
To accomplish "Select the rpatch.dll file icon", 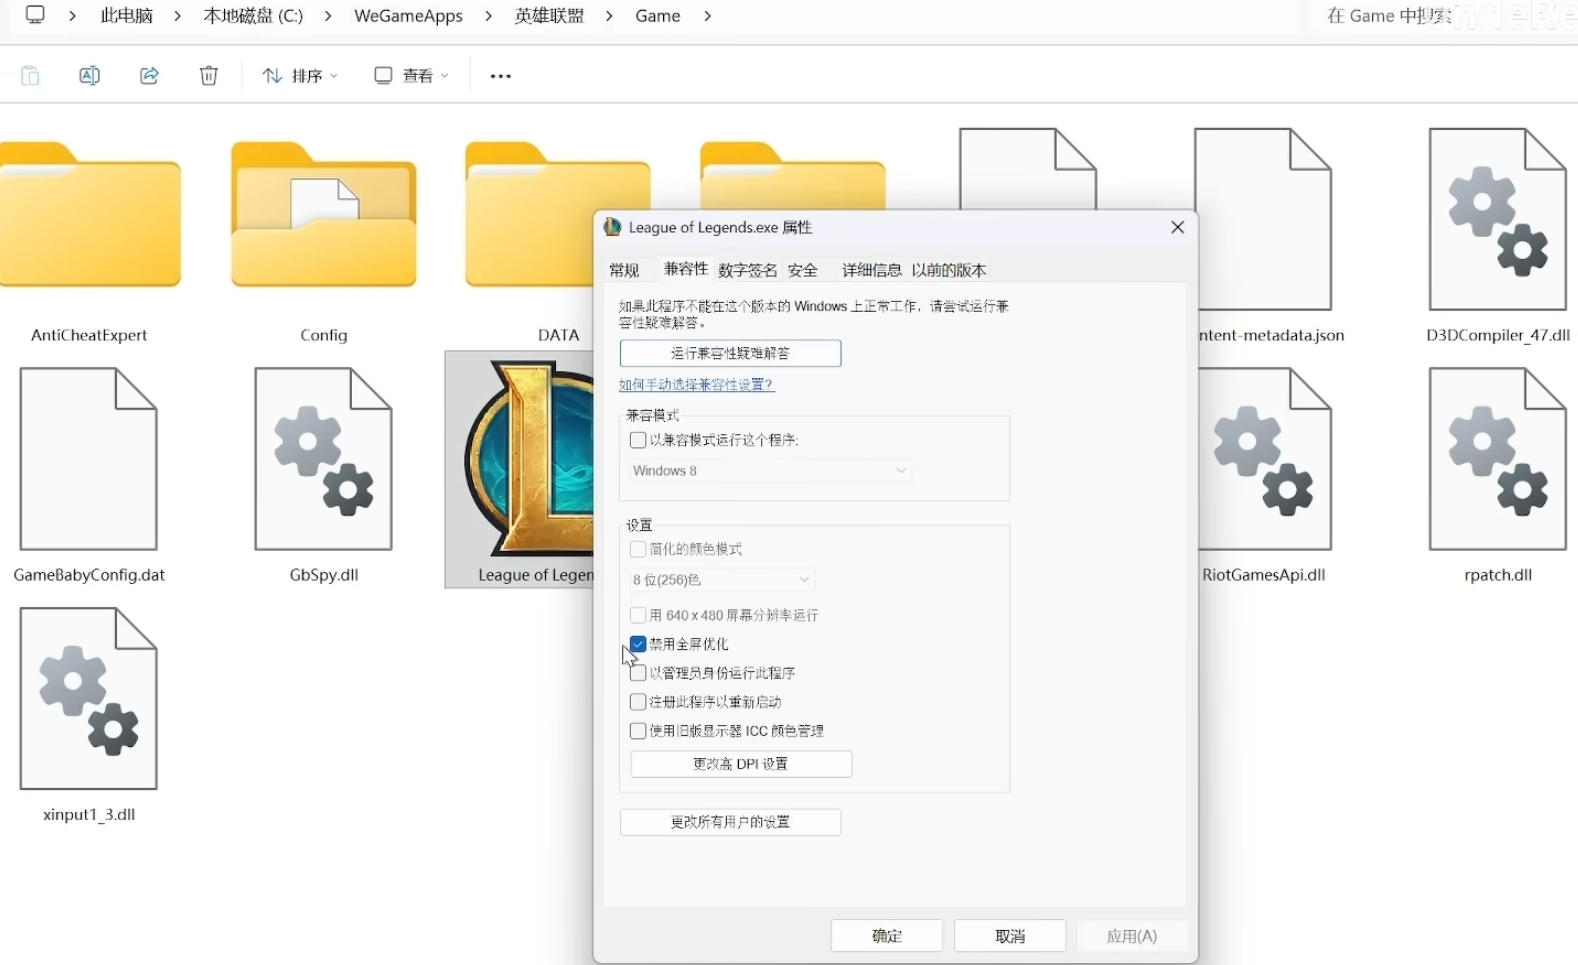I will click(1497, 459).
